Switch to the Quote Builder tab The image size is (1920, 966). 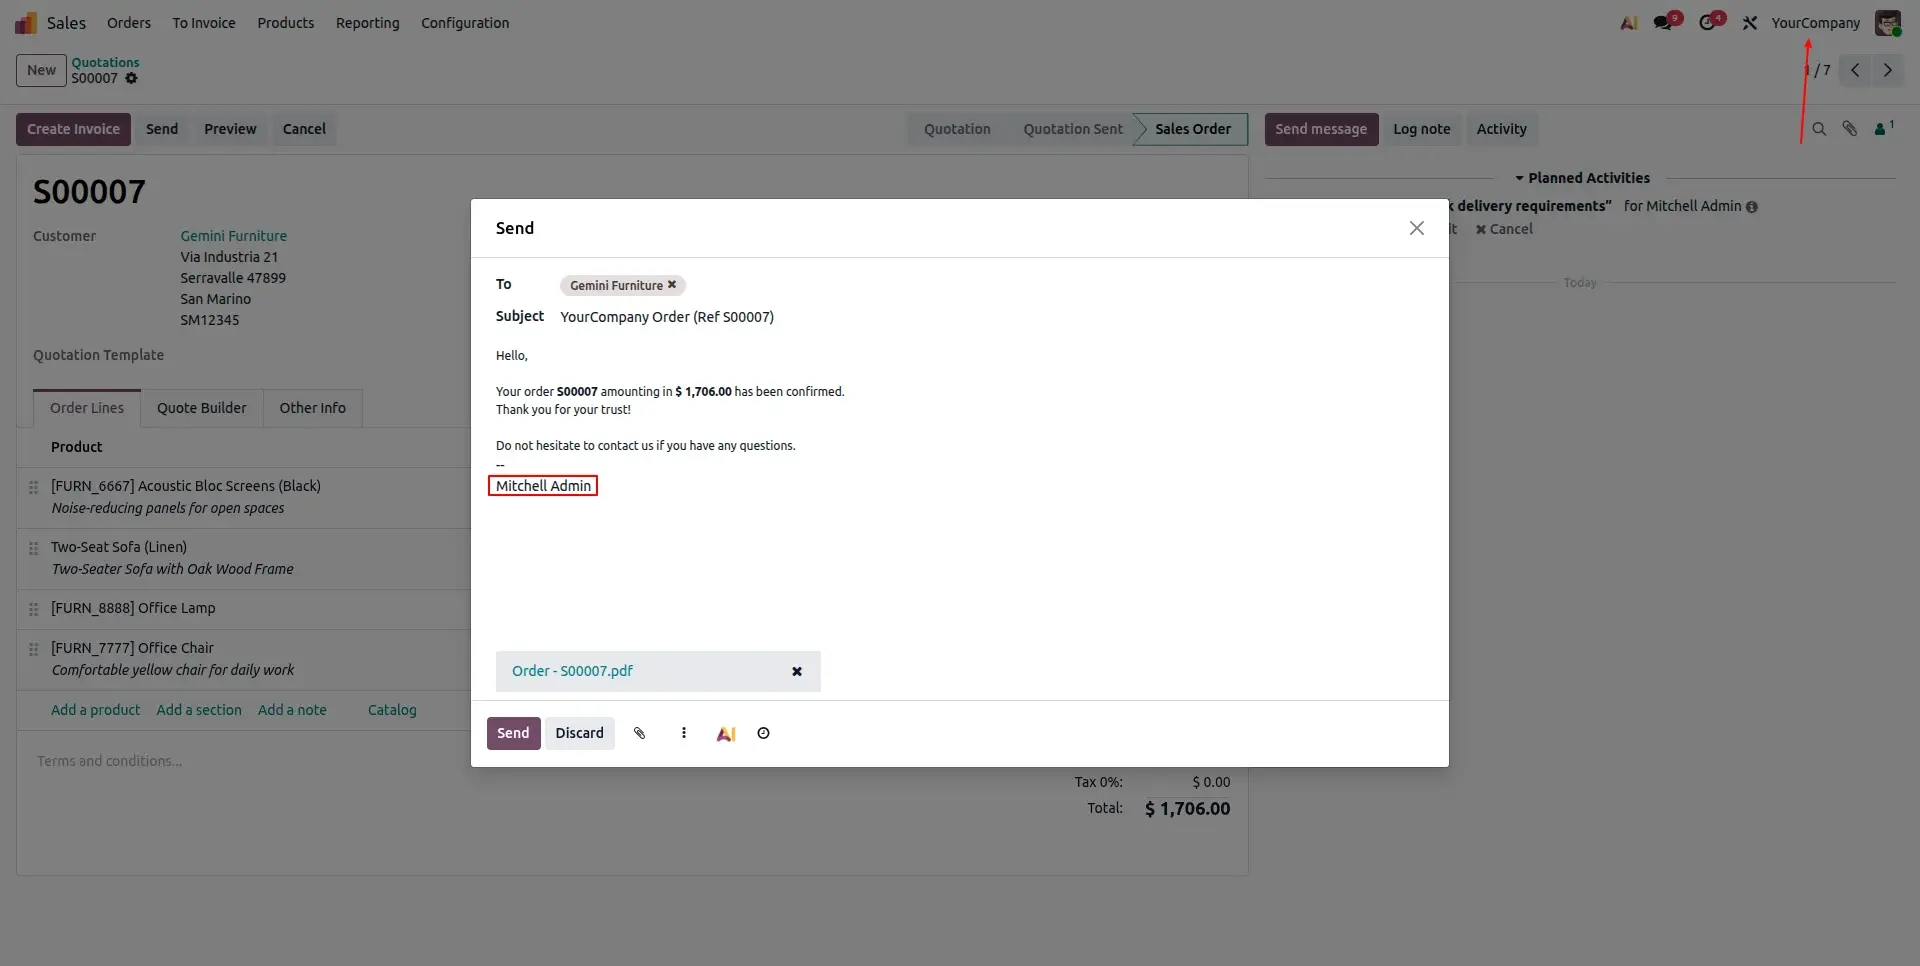(201, 408)
